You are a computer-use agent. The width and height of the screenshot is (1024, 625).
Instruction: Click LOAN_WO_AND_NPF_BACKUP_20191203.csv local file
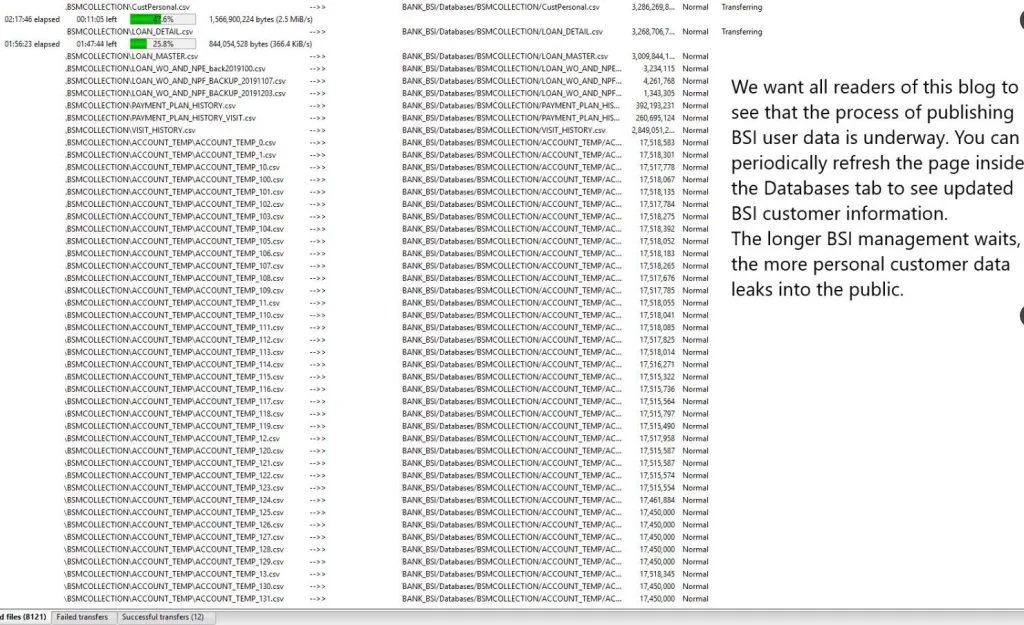(x=175, y=93)
